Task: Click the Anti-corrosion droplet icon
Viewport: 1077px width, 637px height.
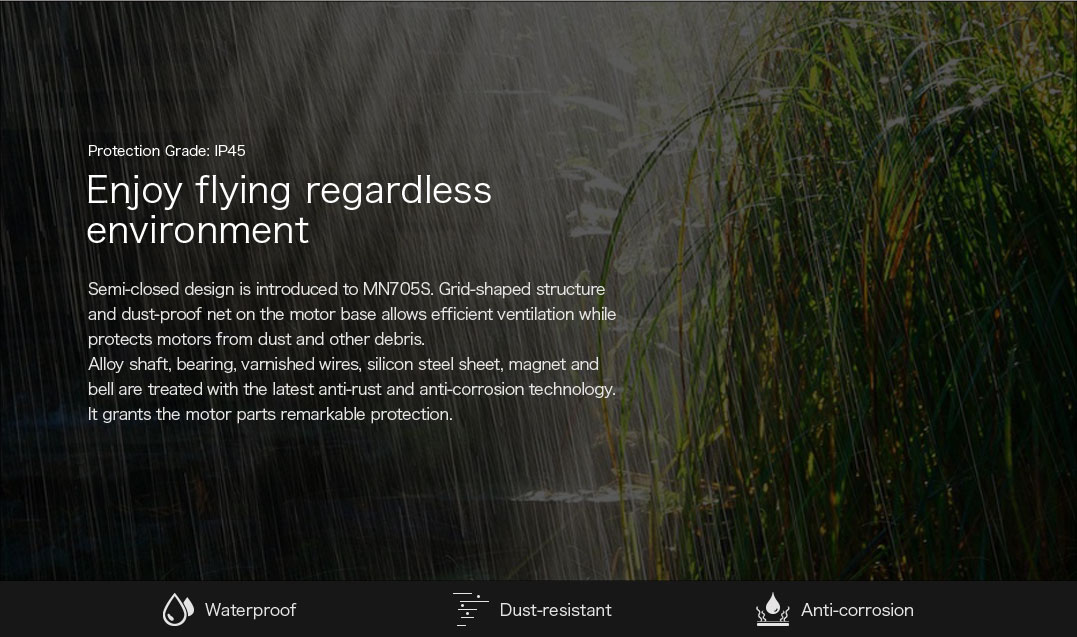Action: 772,609
